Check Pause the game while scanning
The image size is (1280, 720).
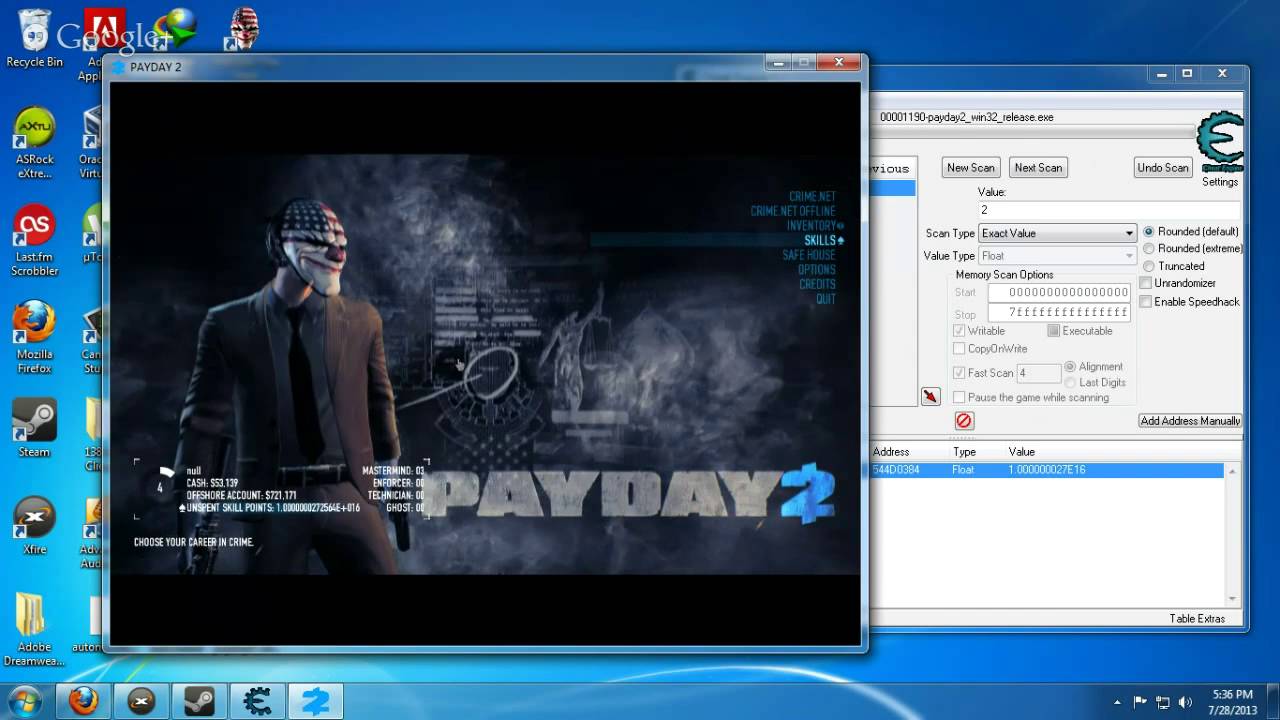coord(959,397)
